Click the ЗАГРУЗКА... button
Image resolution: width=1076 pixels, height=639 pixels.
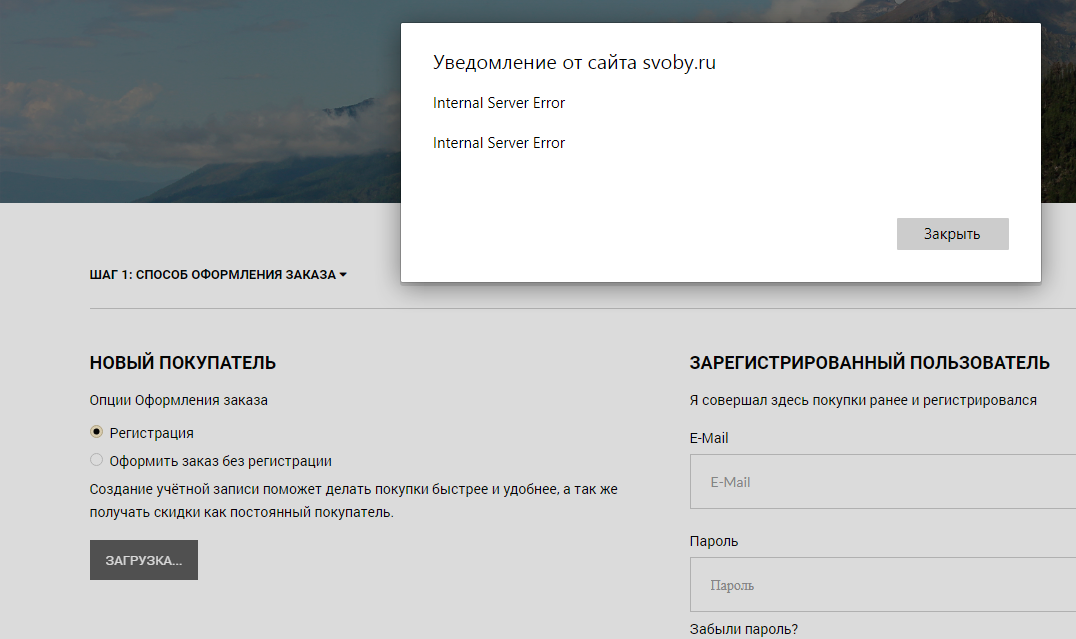pos(144,560)
